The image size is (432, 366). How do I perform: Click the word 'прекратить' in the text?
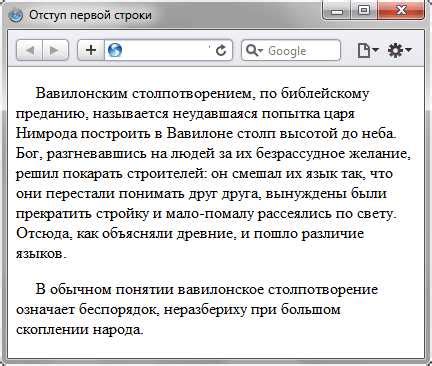54,214
